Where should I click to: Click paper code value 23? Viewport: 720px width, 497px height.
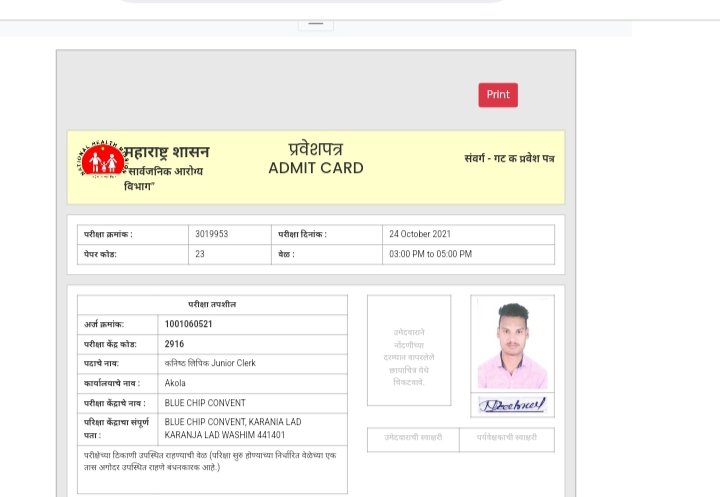pyautogui.click(x=200, y=254)
